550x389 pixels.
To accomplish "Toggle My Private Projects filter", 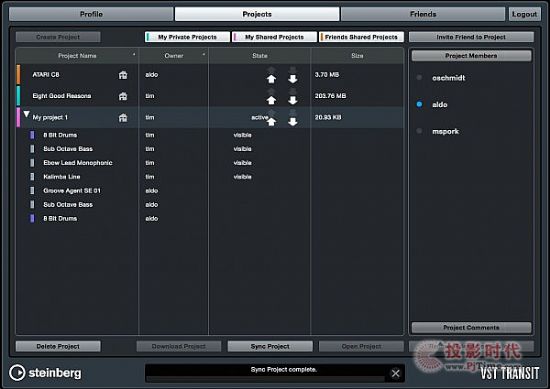I will (187, 37).
